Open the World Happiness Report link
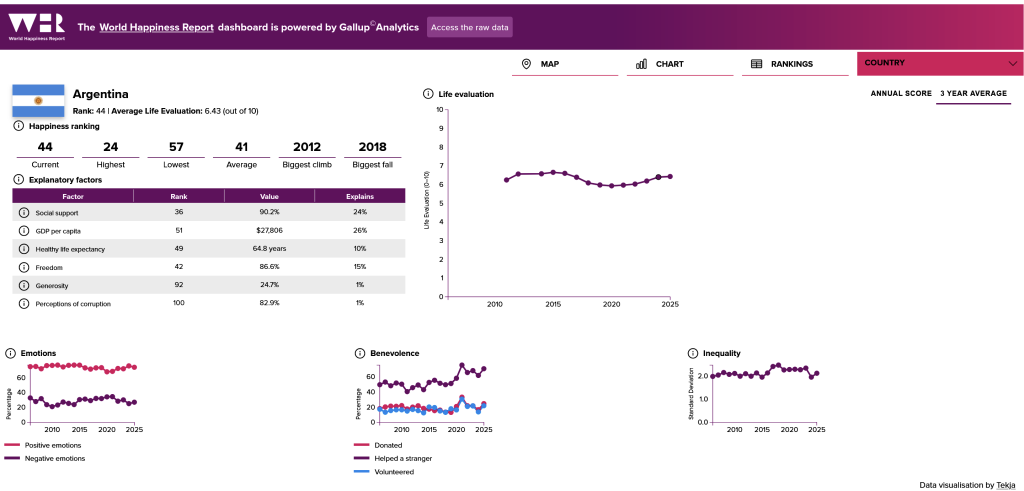This screenshot has height=491, width=1024. (x=157, y=27)
